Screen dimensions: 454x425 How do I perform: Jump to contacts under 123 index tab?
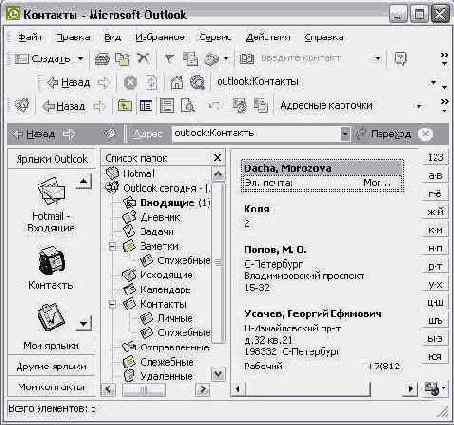tap(435, 158)
